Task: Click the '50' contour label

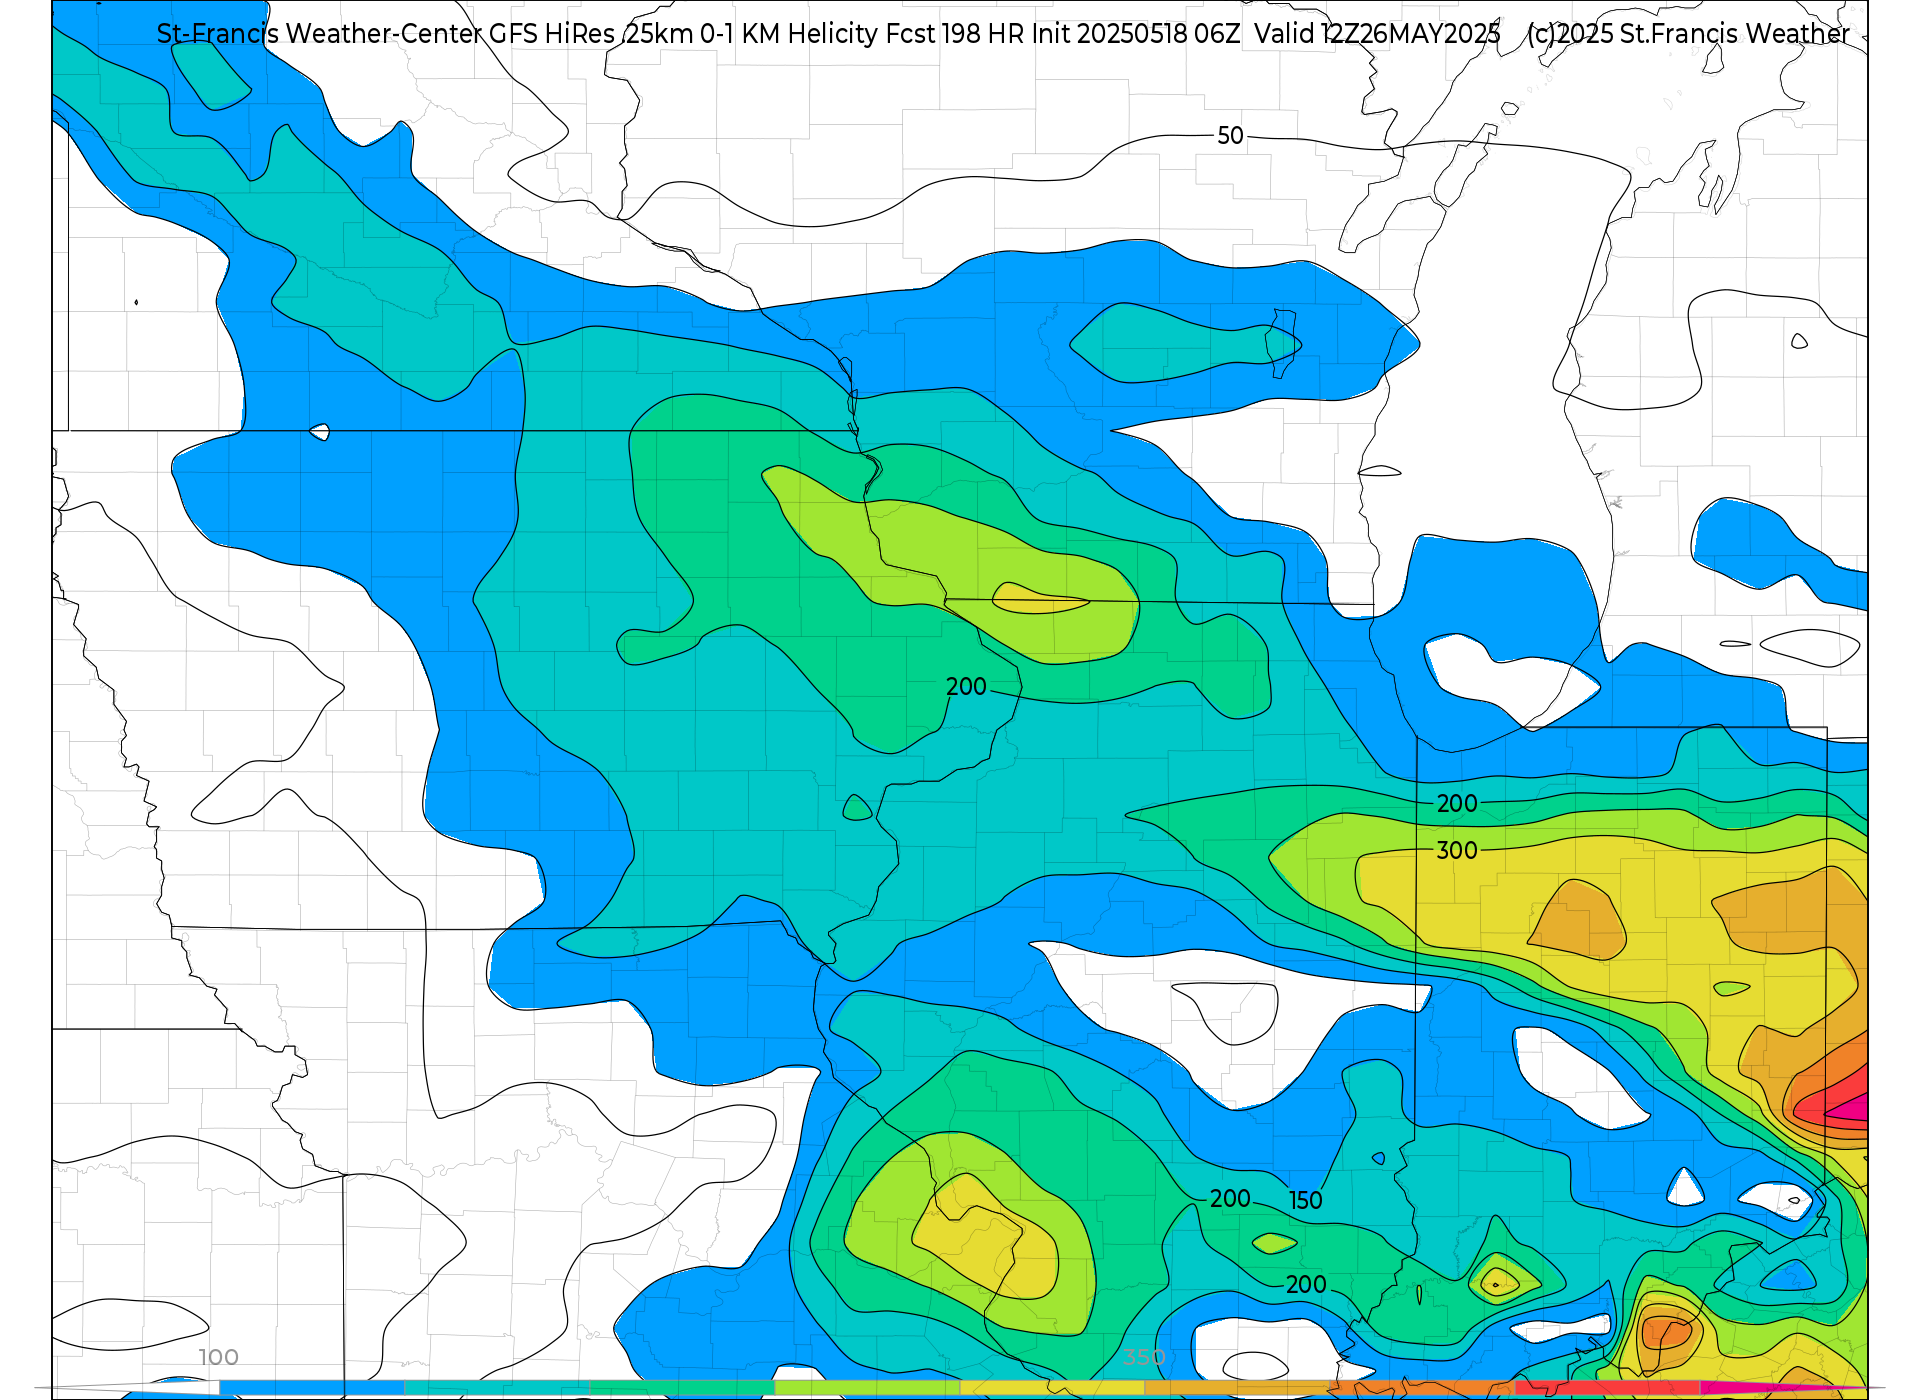Action: (x=1230, y=136)
